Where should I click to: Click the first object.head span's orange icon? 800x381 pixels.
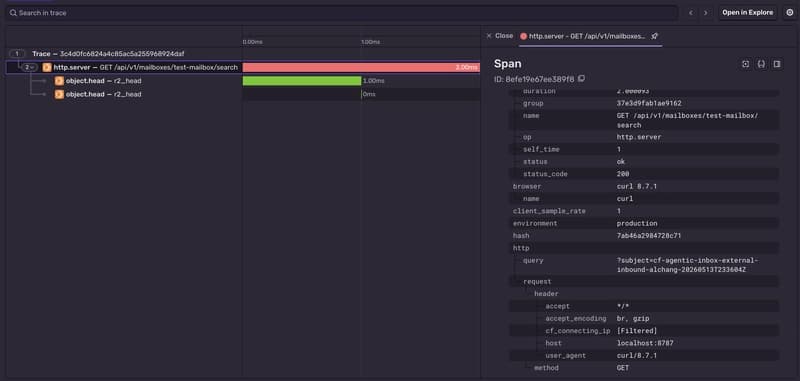pos(59,81)
